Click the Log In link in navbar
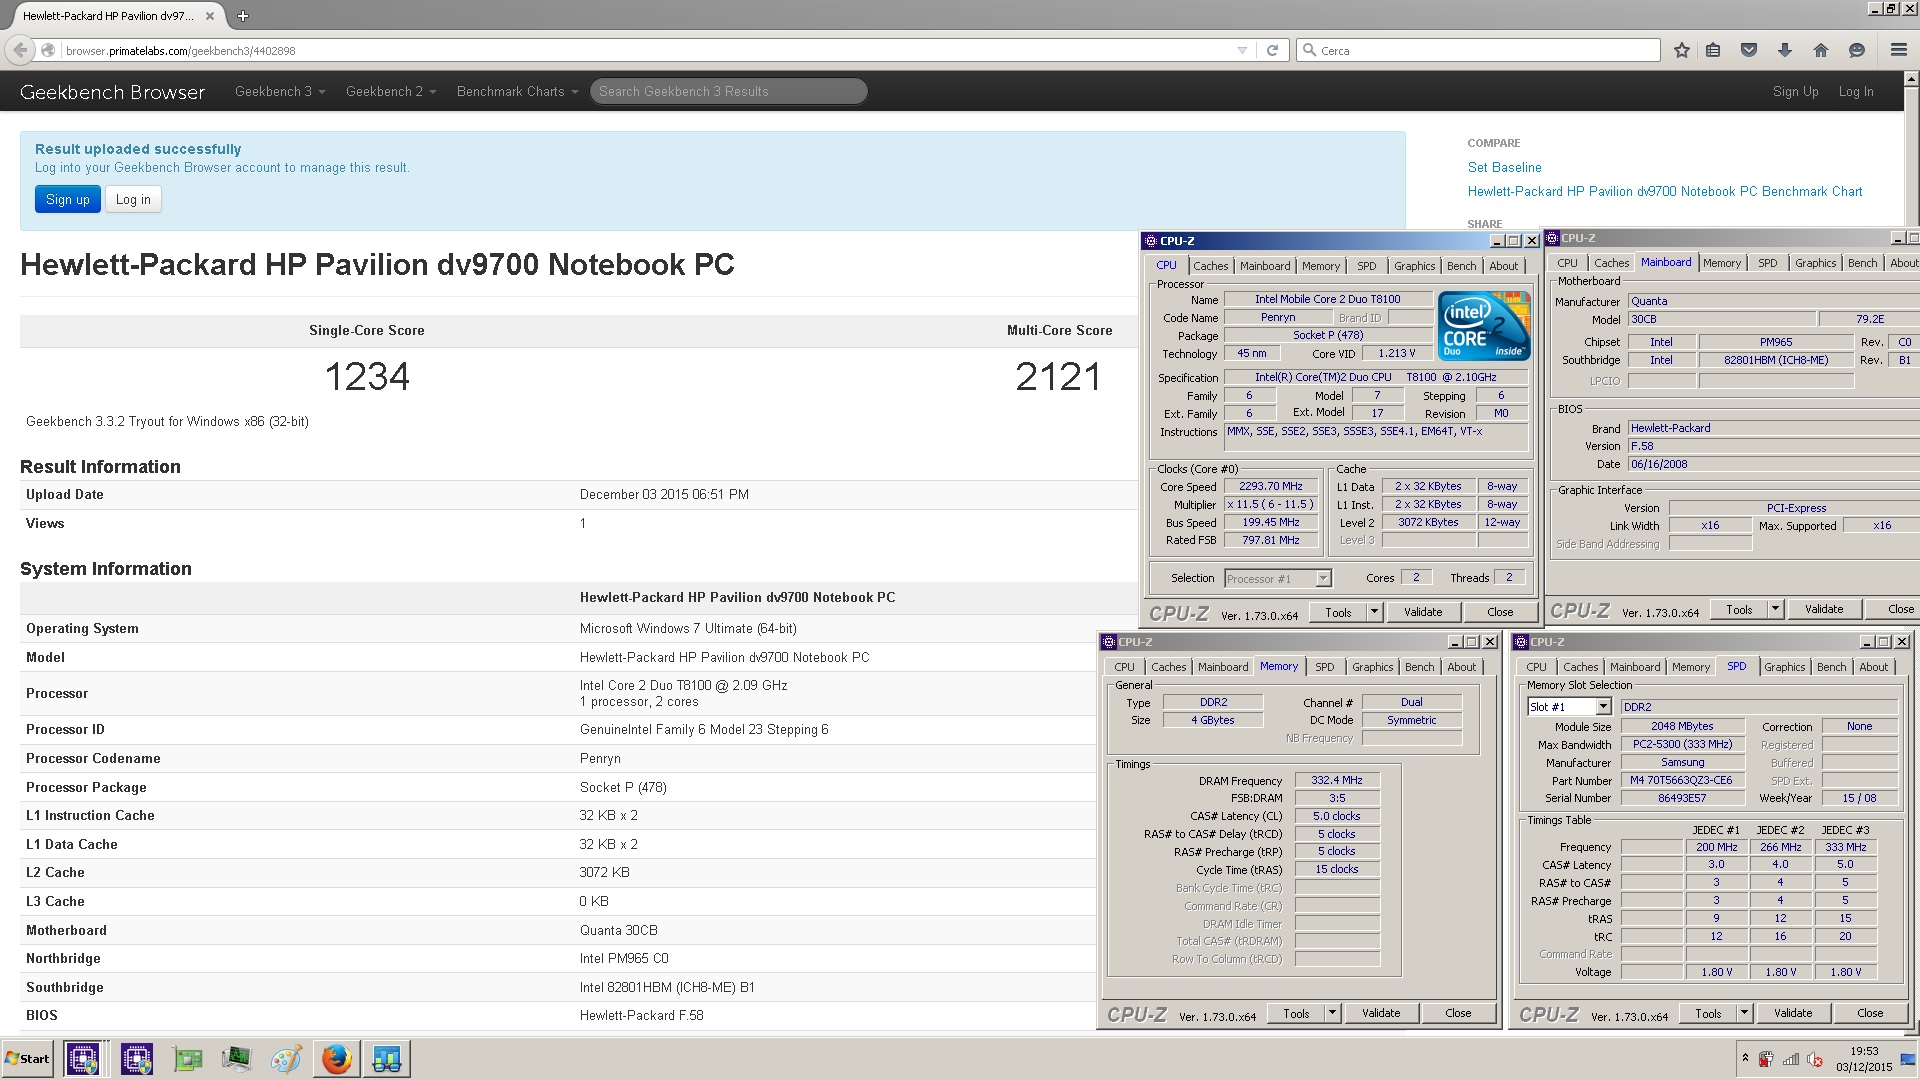Screen dimensions: 1920x1080 click(x=1856, y=91)
